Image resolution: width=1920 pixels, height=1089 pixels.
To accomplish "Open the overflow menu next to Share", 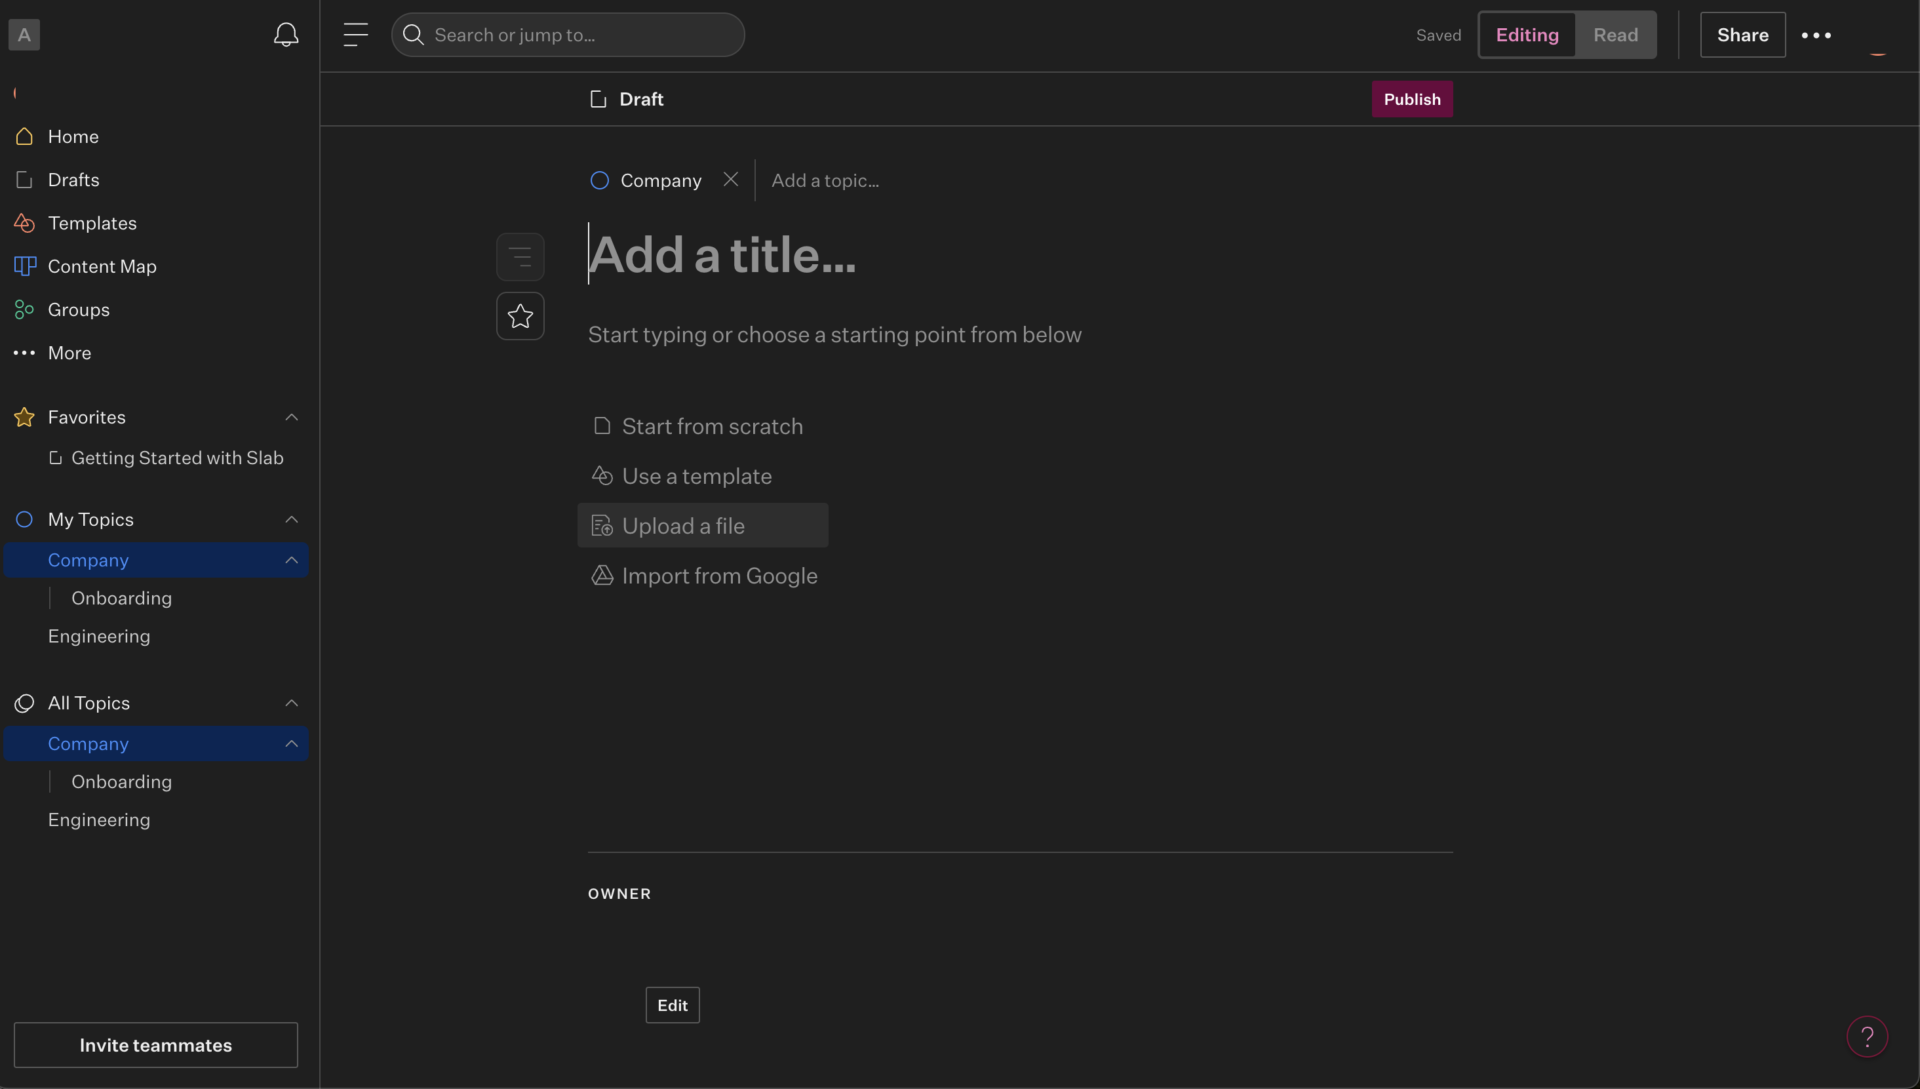I will click(x=1815, y=34).
